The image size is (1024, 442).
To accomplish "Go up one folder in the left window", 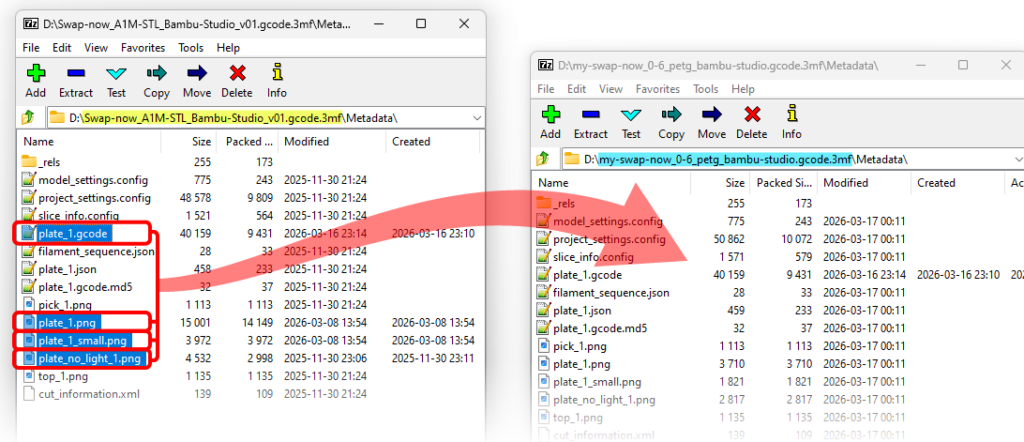I will (28, 118).
